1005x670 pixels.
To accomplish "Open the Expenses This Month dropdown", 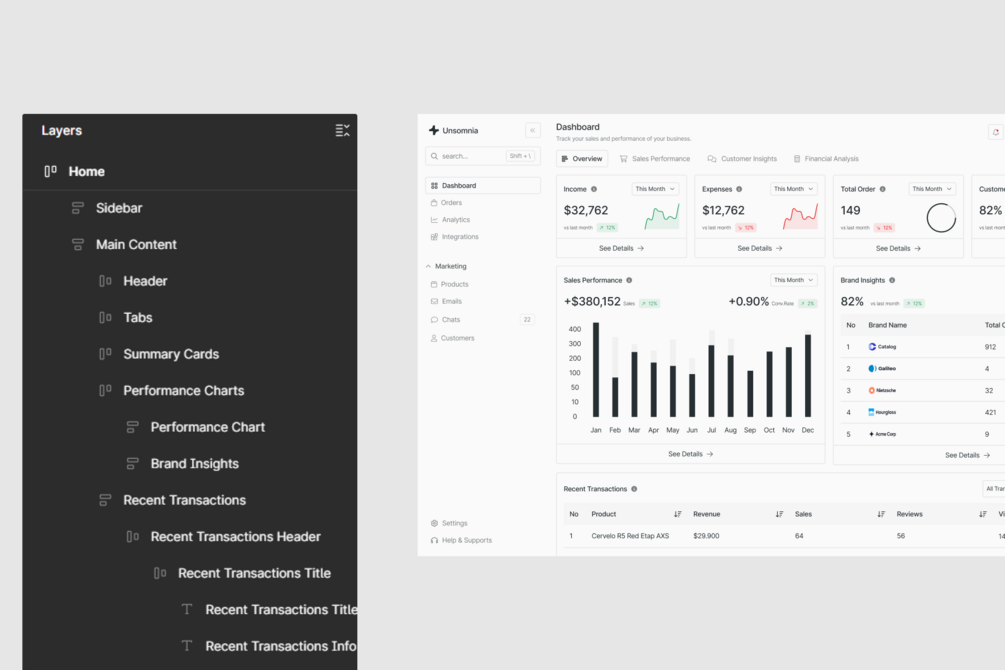I will click(793, 189).
